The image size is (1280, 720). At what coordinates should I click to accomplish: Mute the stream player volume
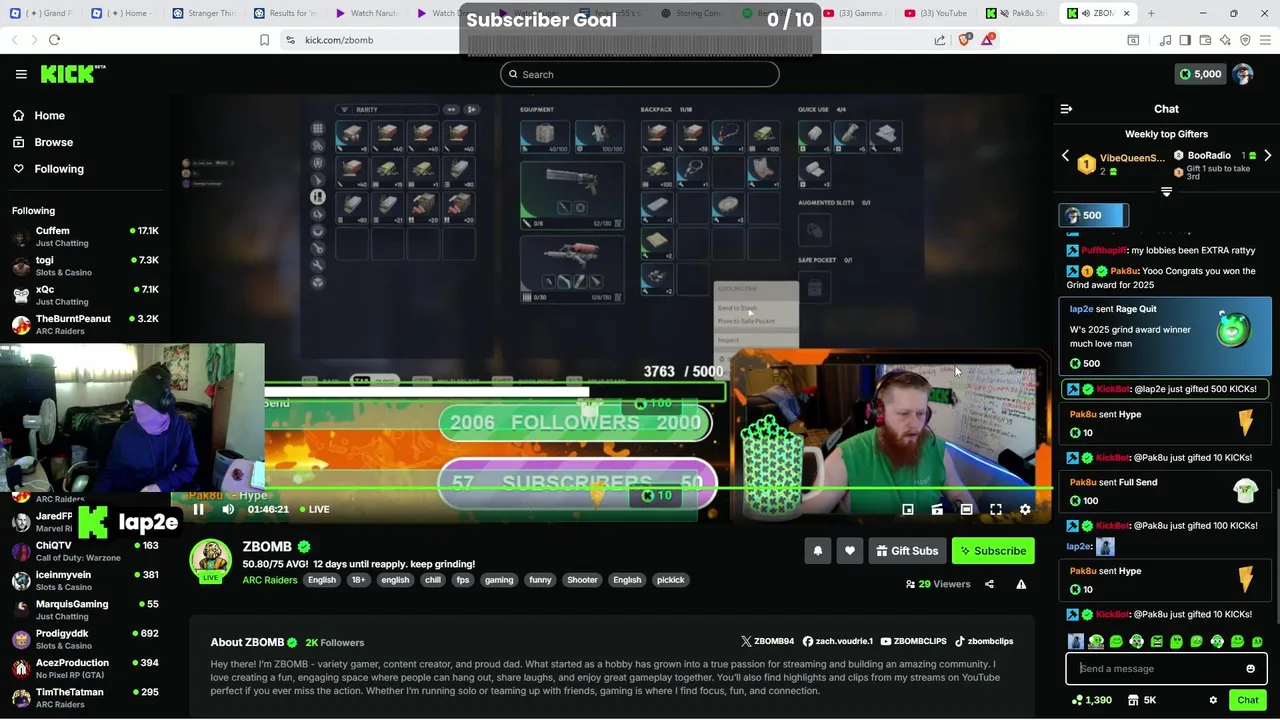[228, 509]
